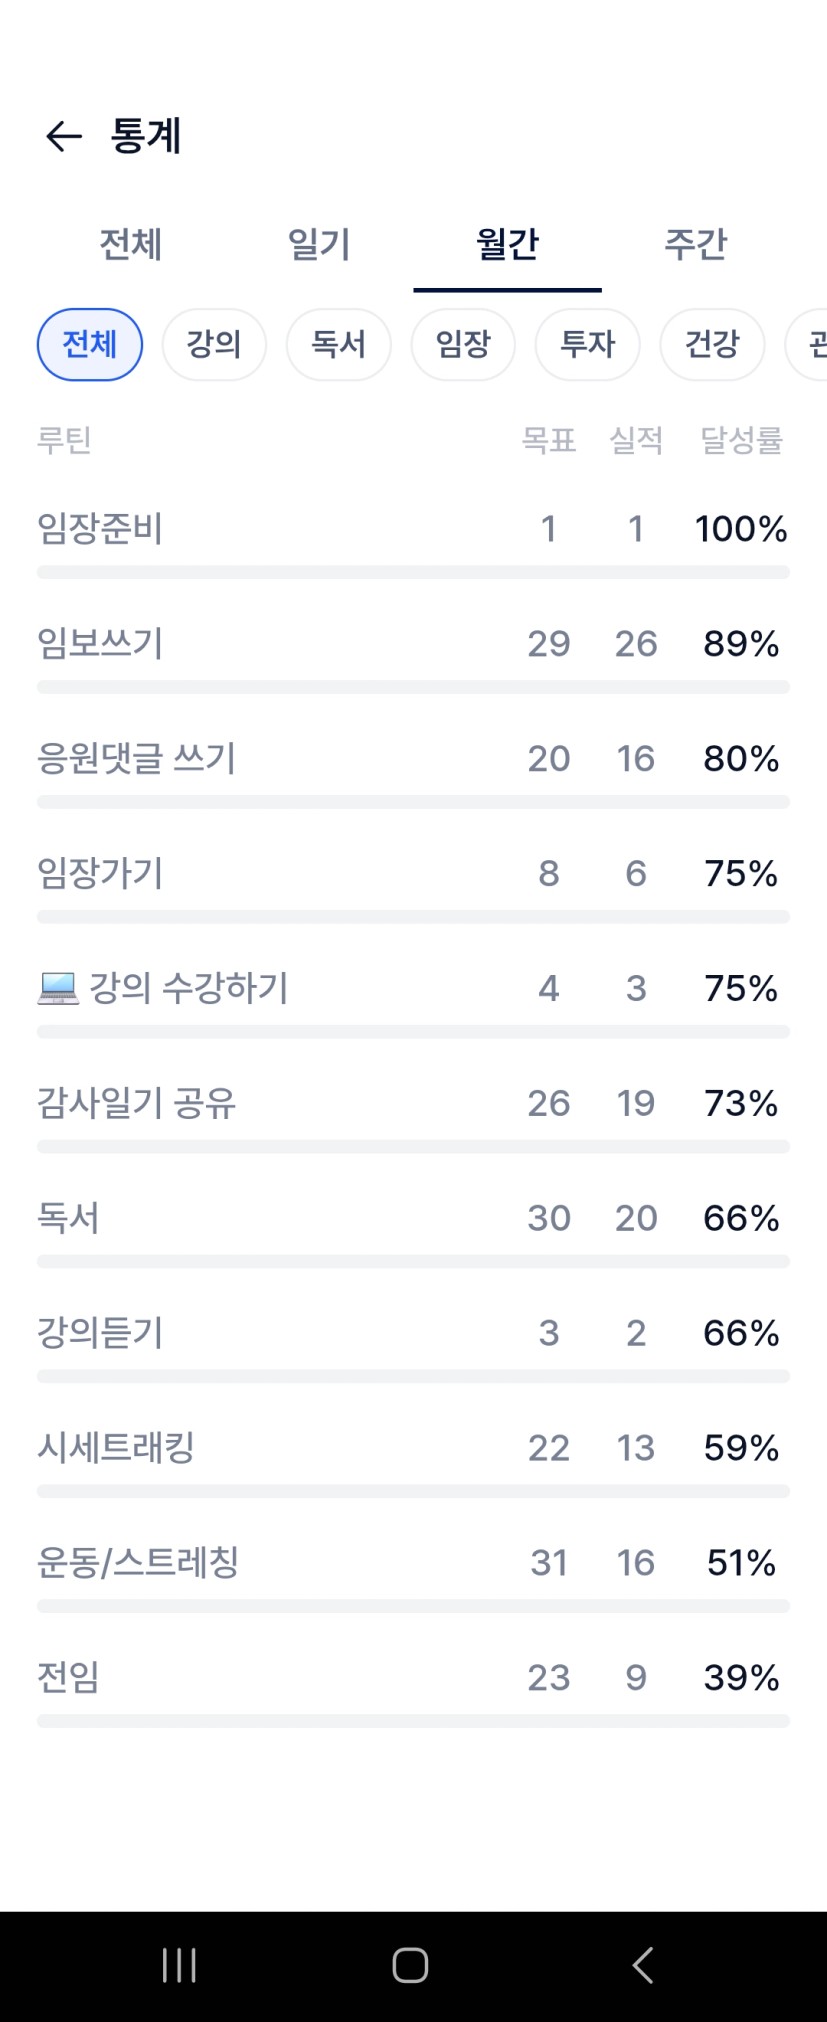This screenshot has height=2022, width=827.
Task: Select the 주간 tab
Action: point(695,244)
